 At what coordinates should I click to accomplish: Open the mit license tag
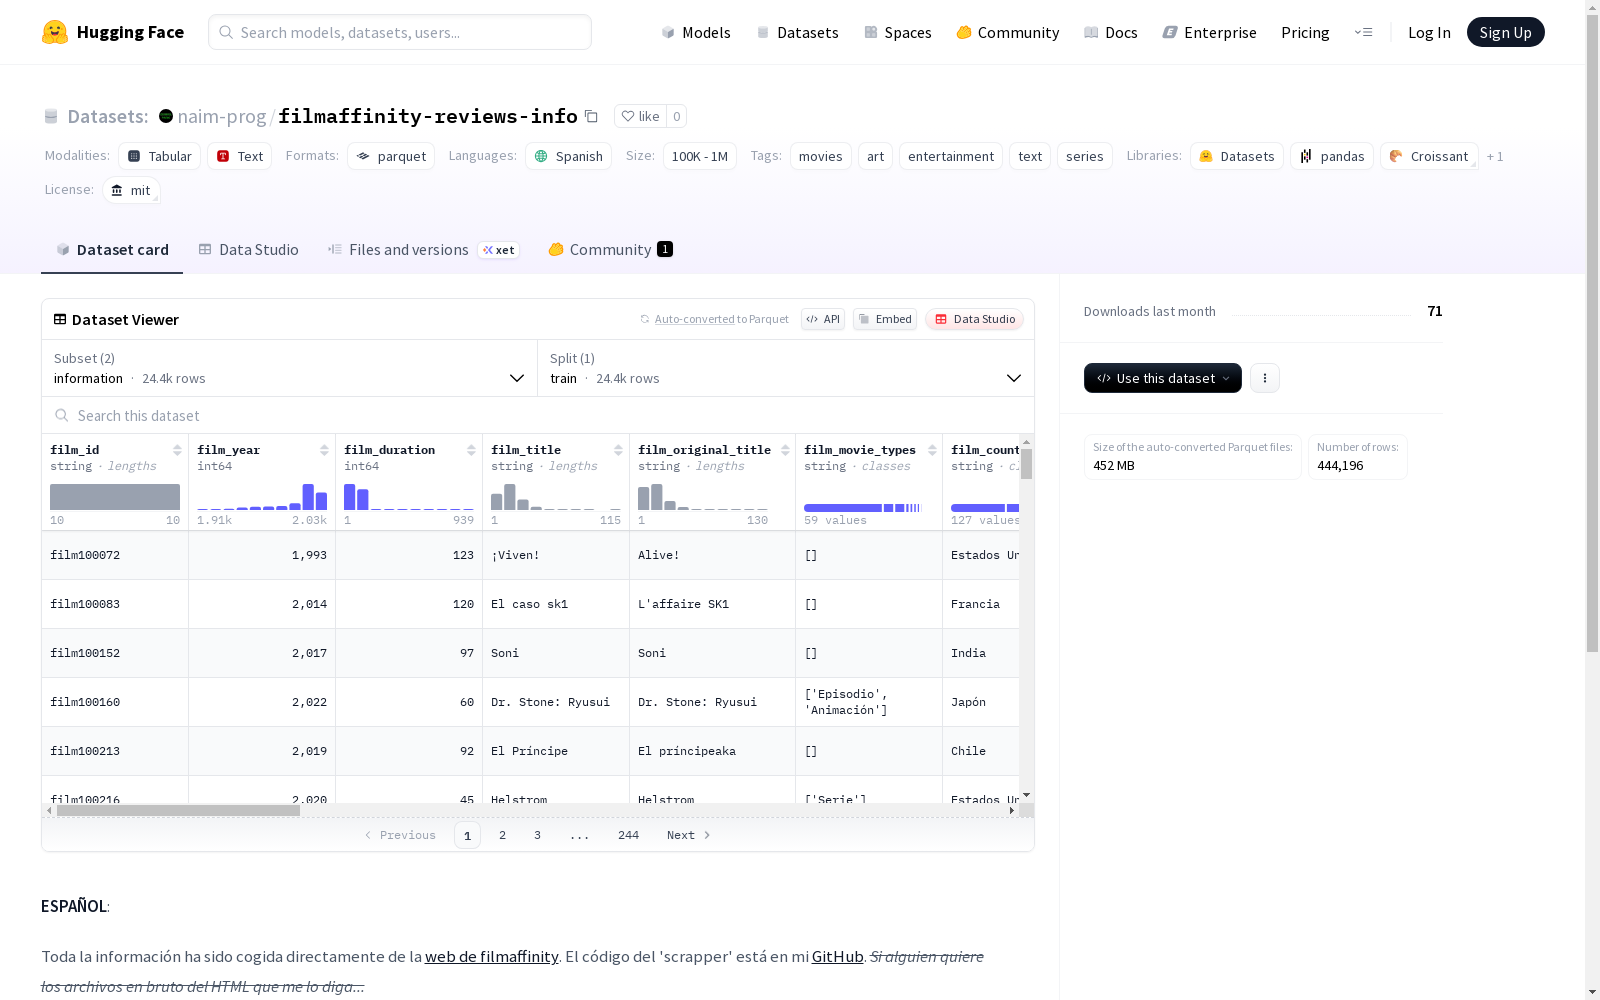point(131,190)
